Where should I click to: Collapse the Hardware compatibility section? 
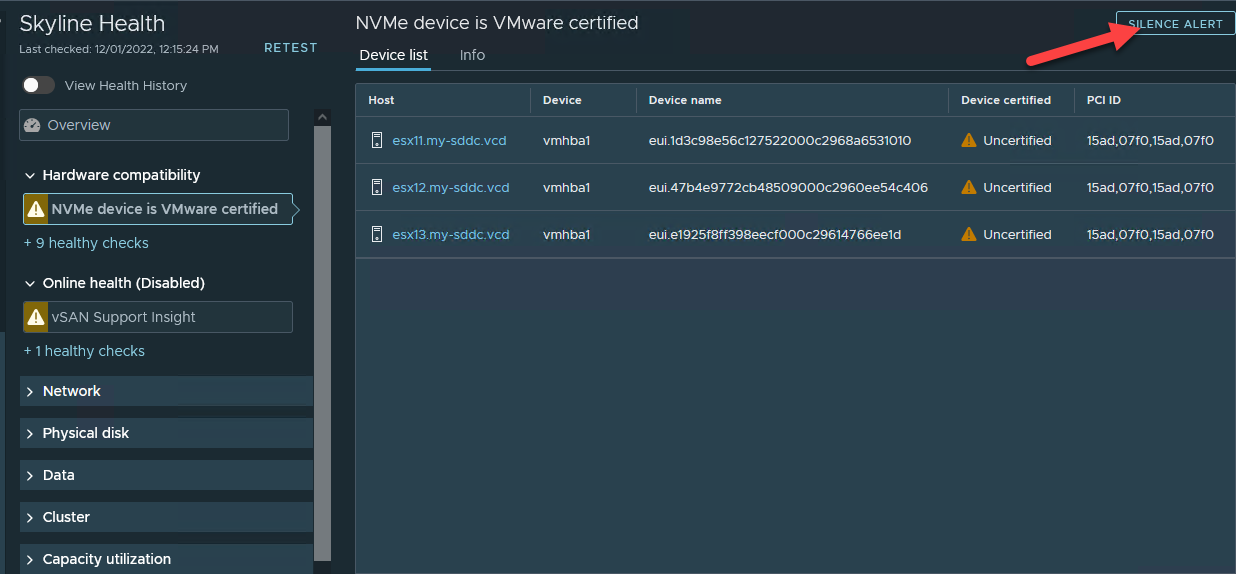(30, 175)
